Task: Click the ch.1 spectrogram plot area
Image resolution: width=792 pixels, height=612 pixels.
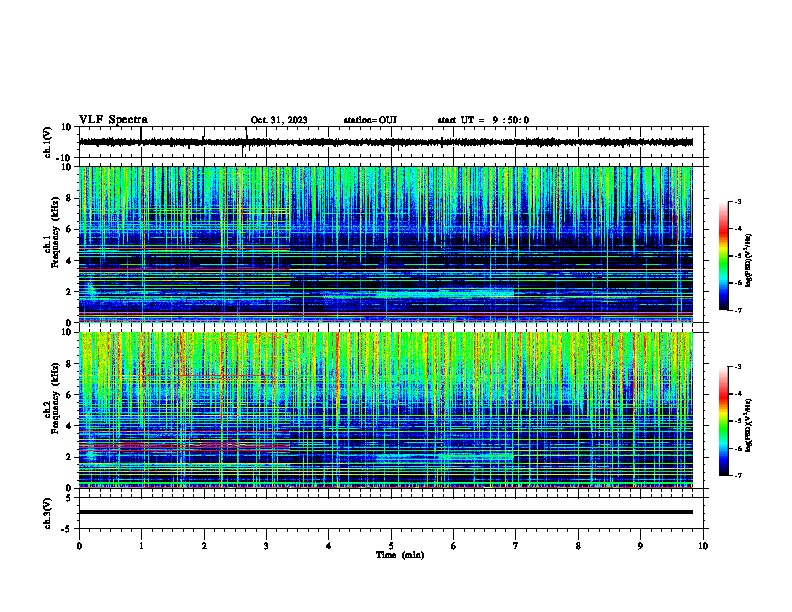Action: tap(385, 244)
